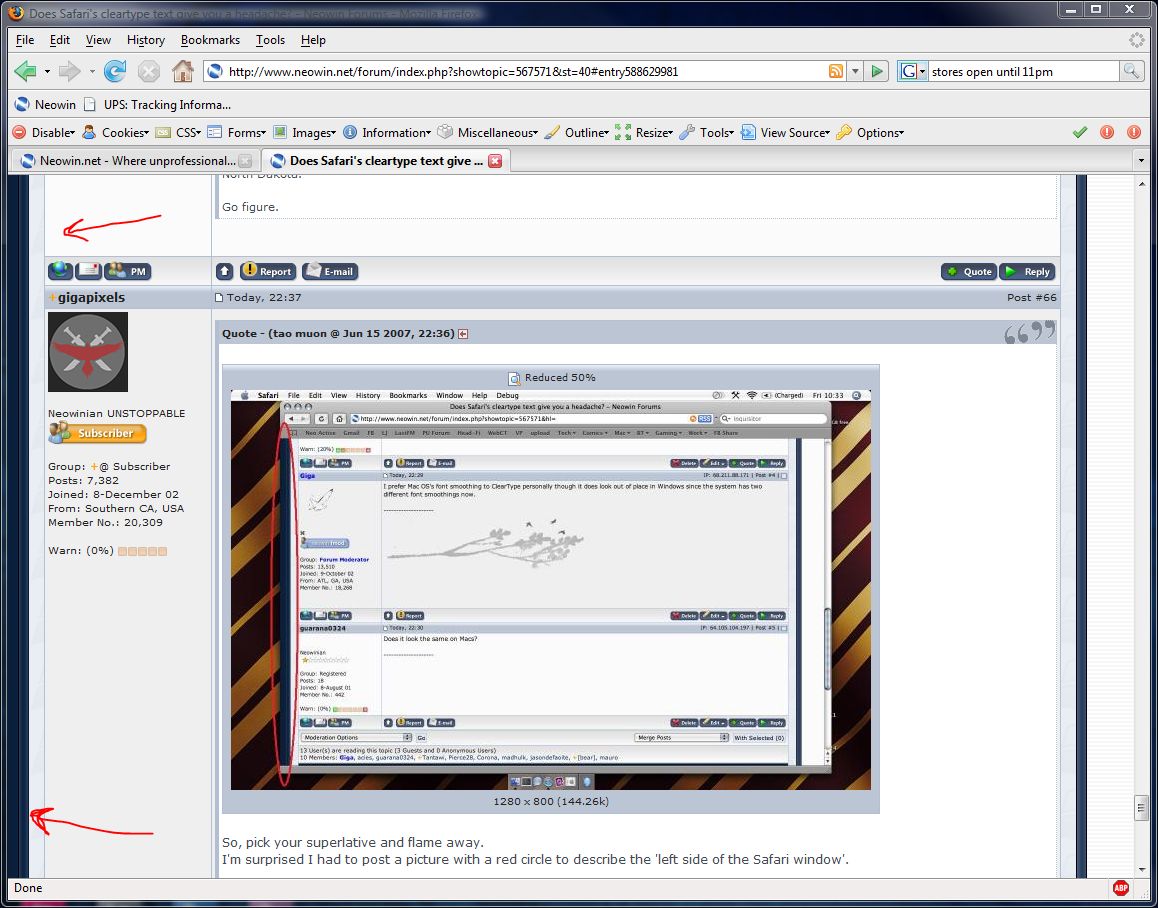
Task: Open the back history dropdown arrow
Action: pos(47,72)
